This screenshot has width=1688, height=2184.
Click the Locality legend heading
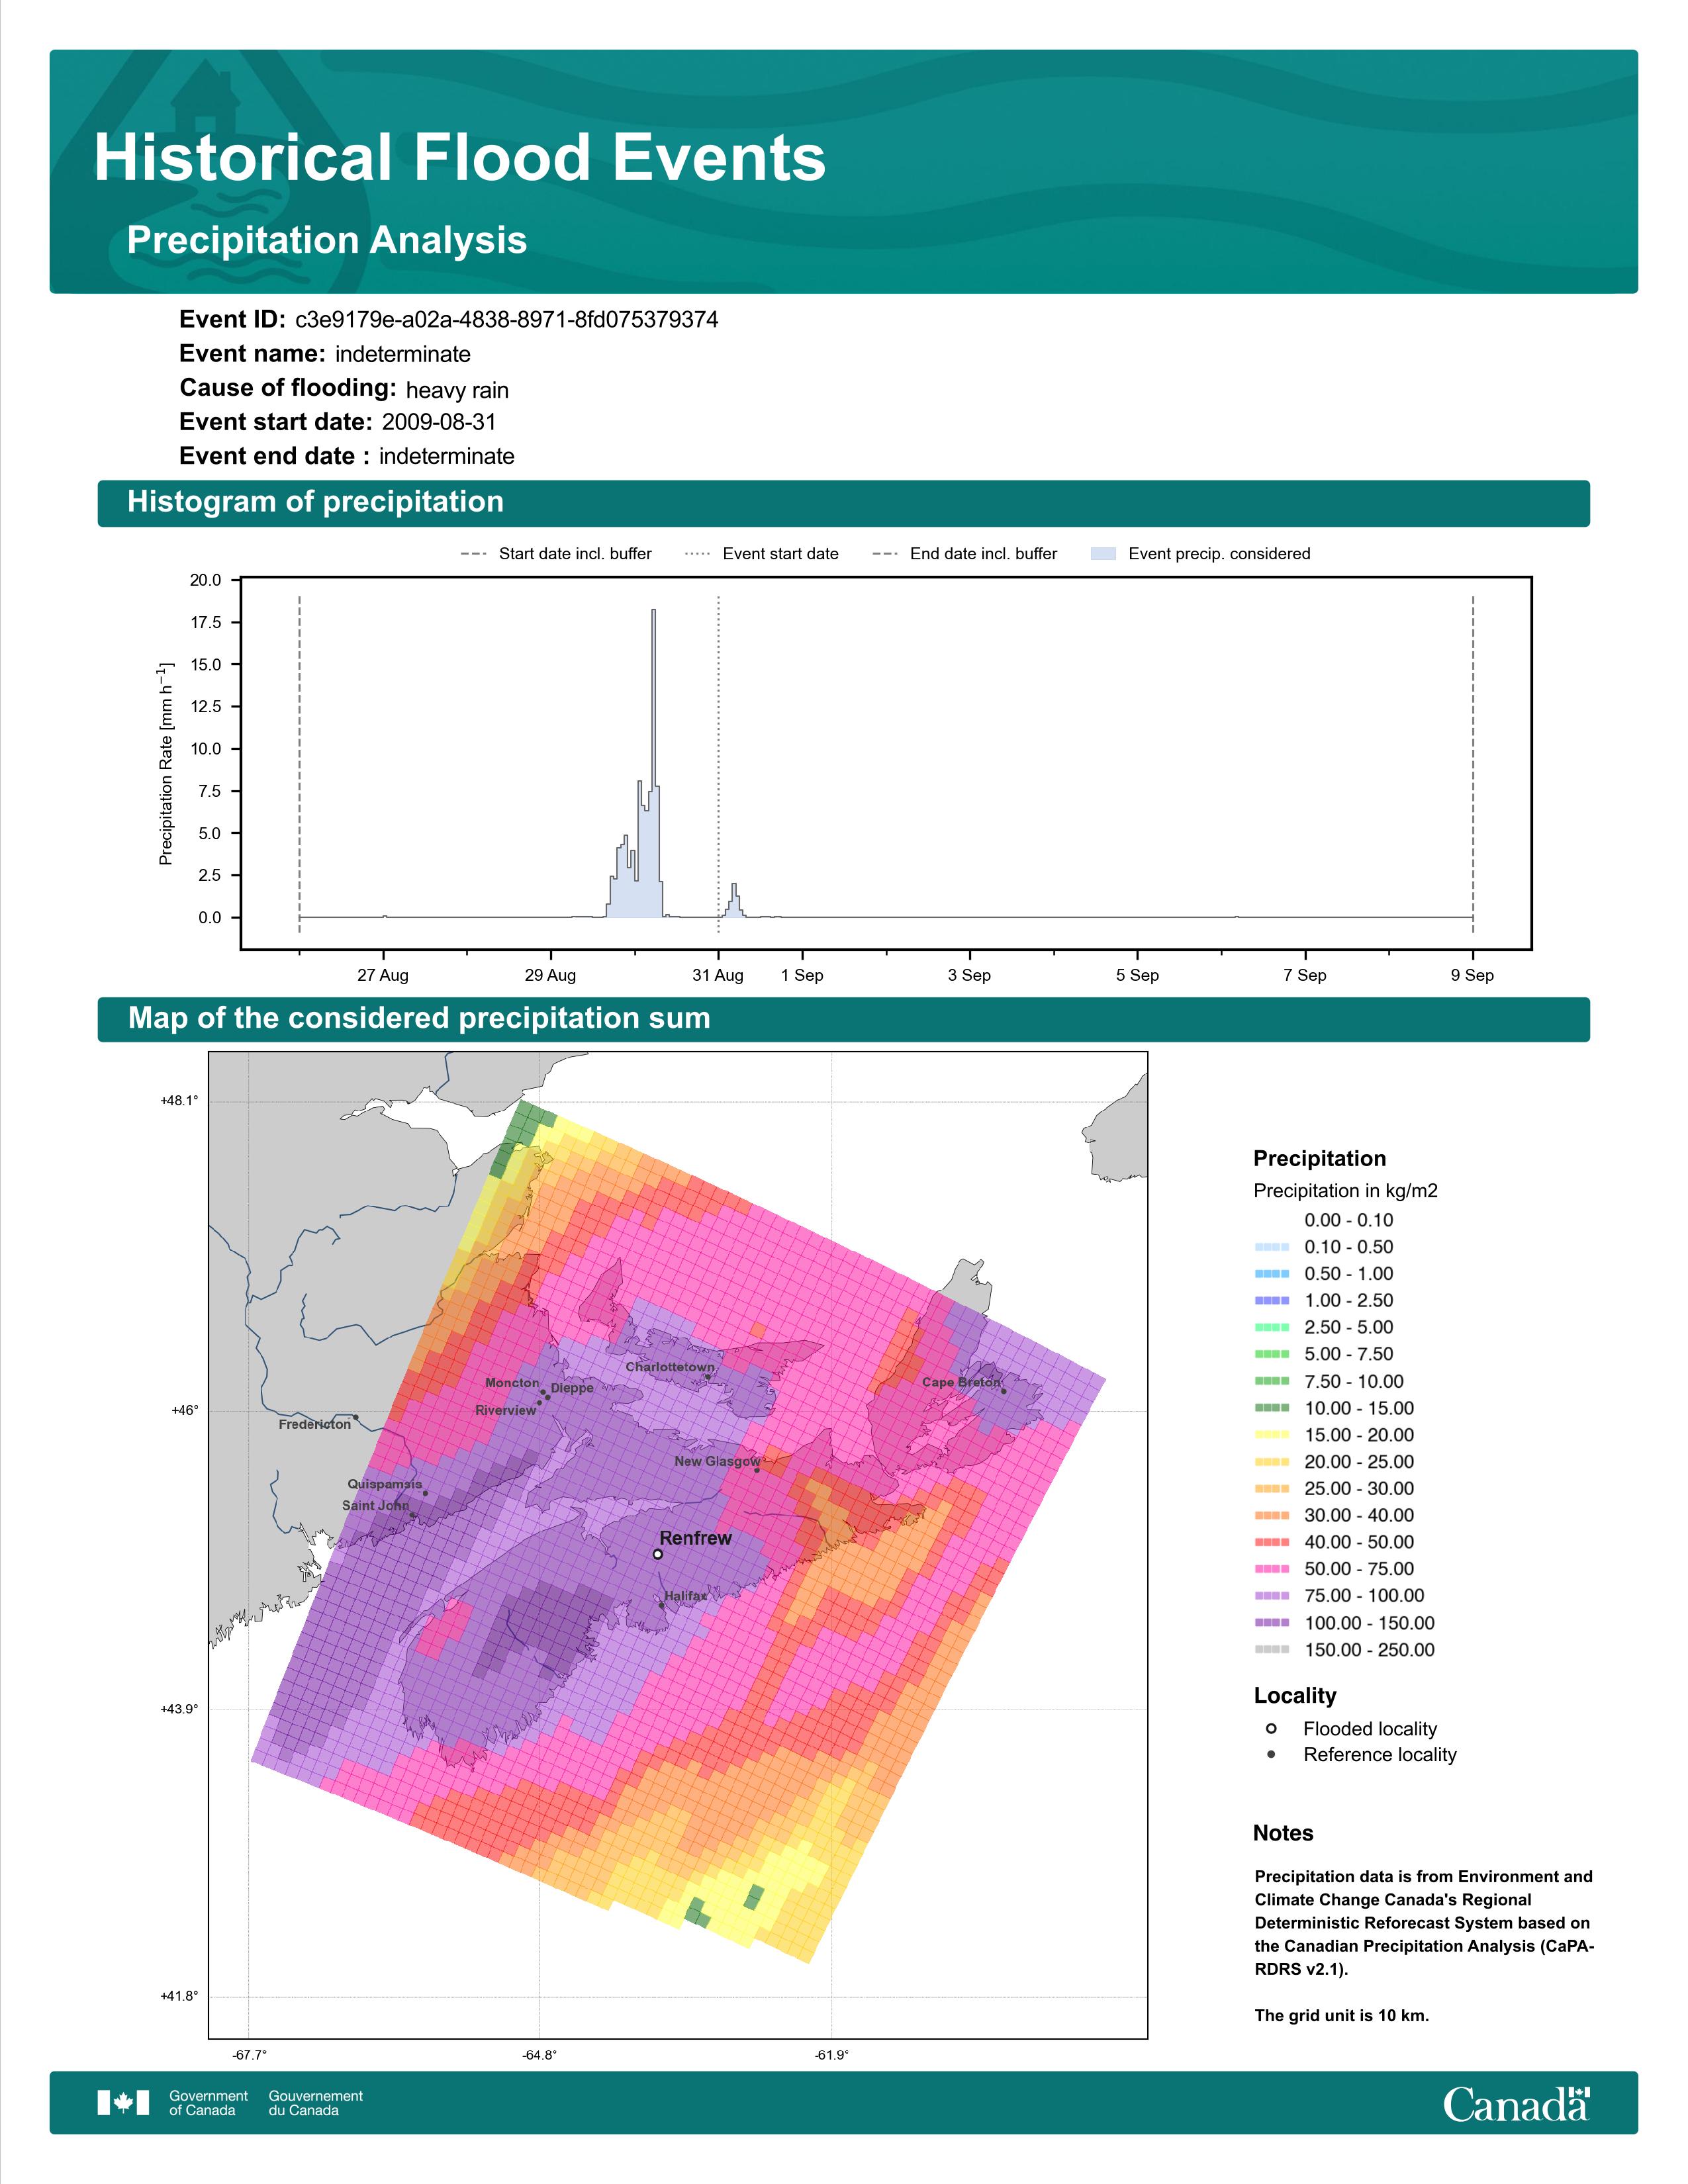pos(1295,1695)
